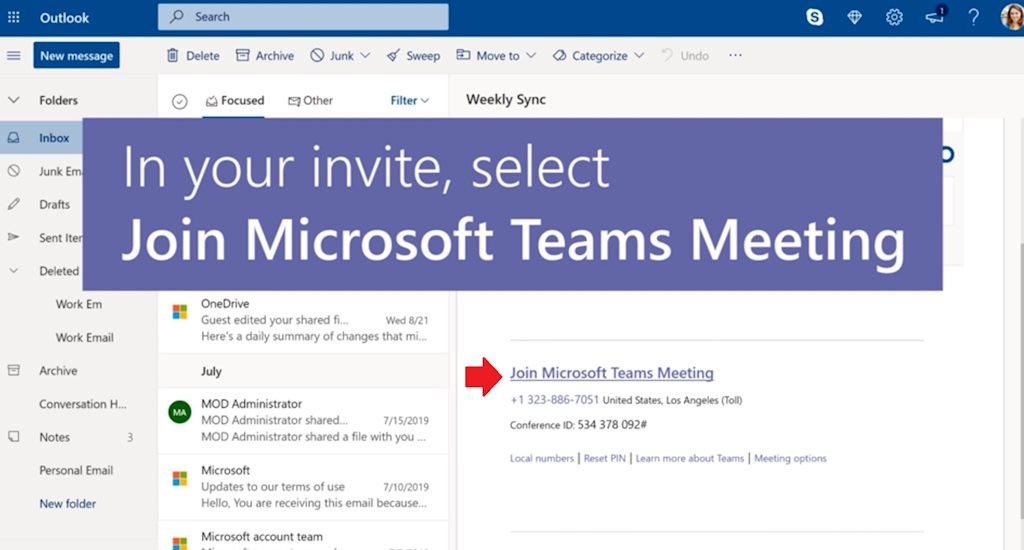Open the Meeting options link
Viewport: 1024px width, 550px height.
[790, 459]
